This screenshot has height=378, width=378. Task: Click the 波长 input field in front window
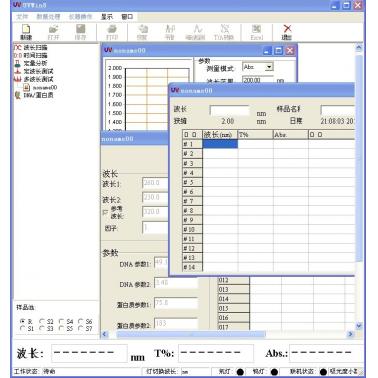coord(229,110)
